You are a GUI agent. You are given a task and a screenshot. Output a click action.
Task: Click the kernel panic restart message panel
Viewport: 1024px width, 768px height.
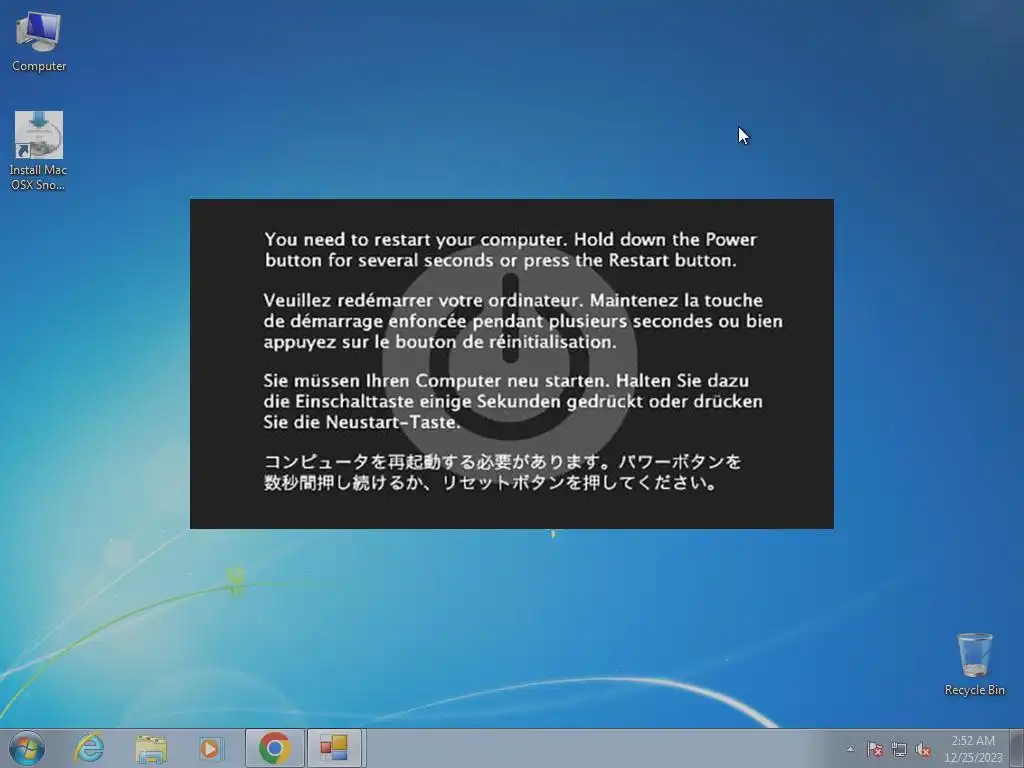coord(511,364)
